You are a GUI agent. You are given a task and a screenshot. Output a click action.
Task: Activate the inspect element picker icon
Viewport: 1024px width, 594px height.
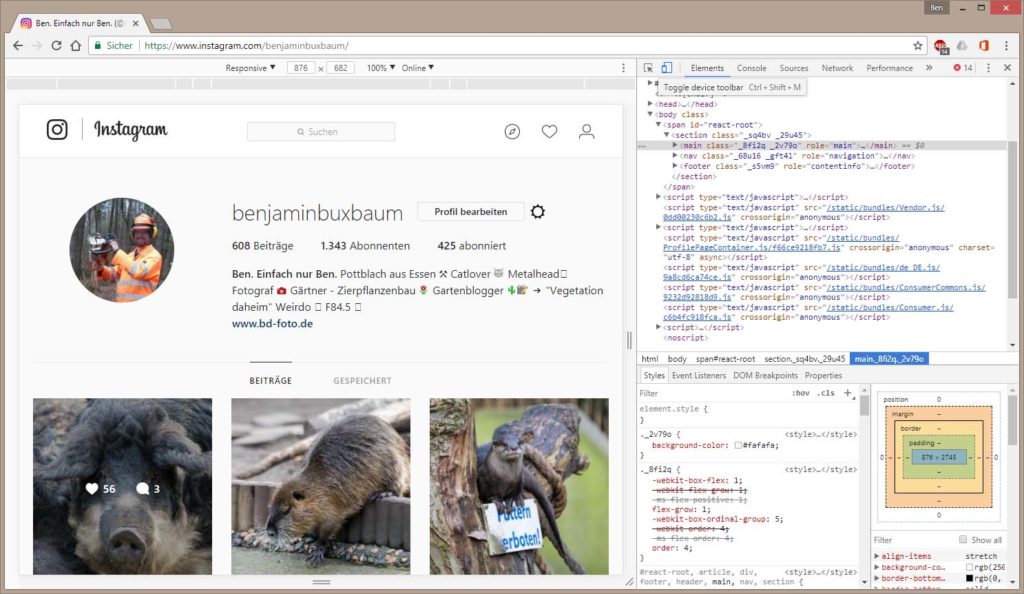click(x=648, y=68)
